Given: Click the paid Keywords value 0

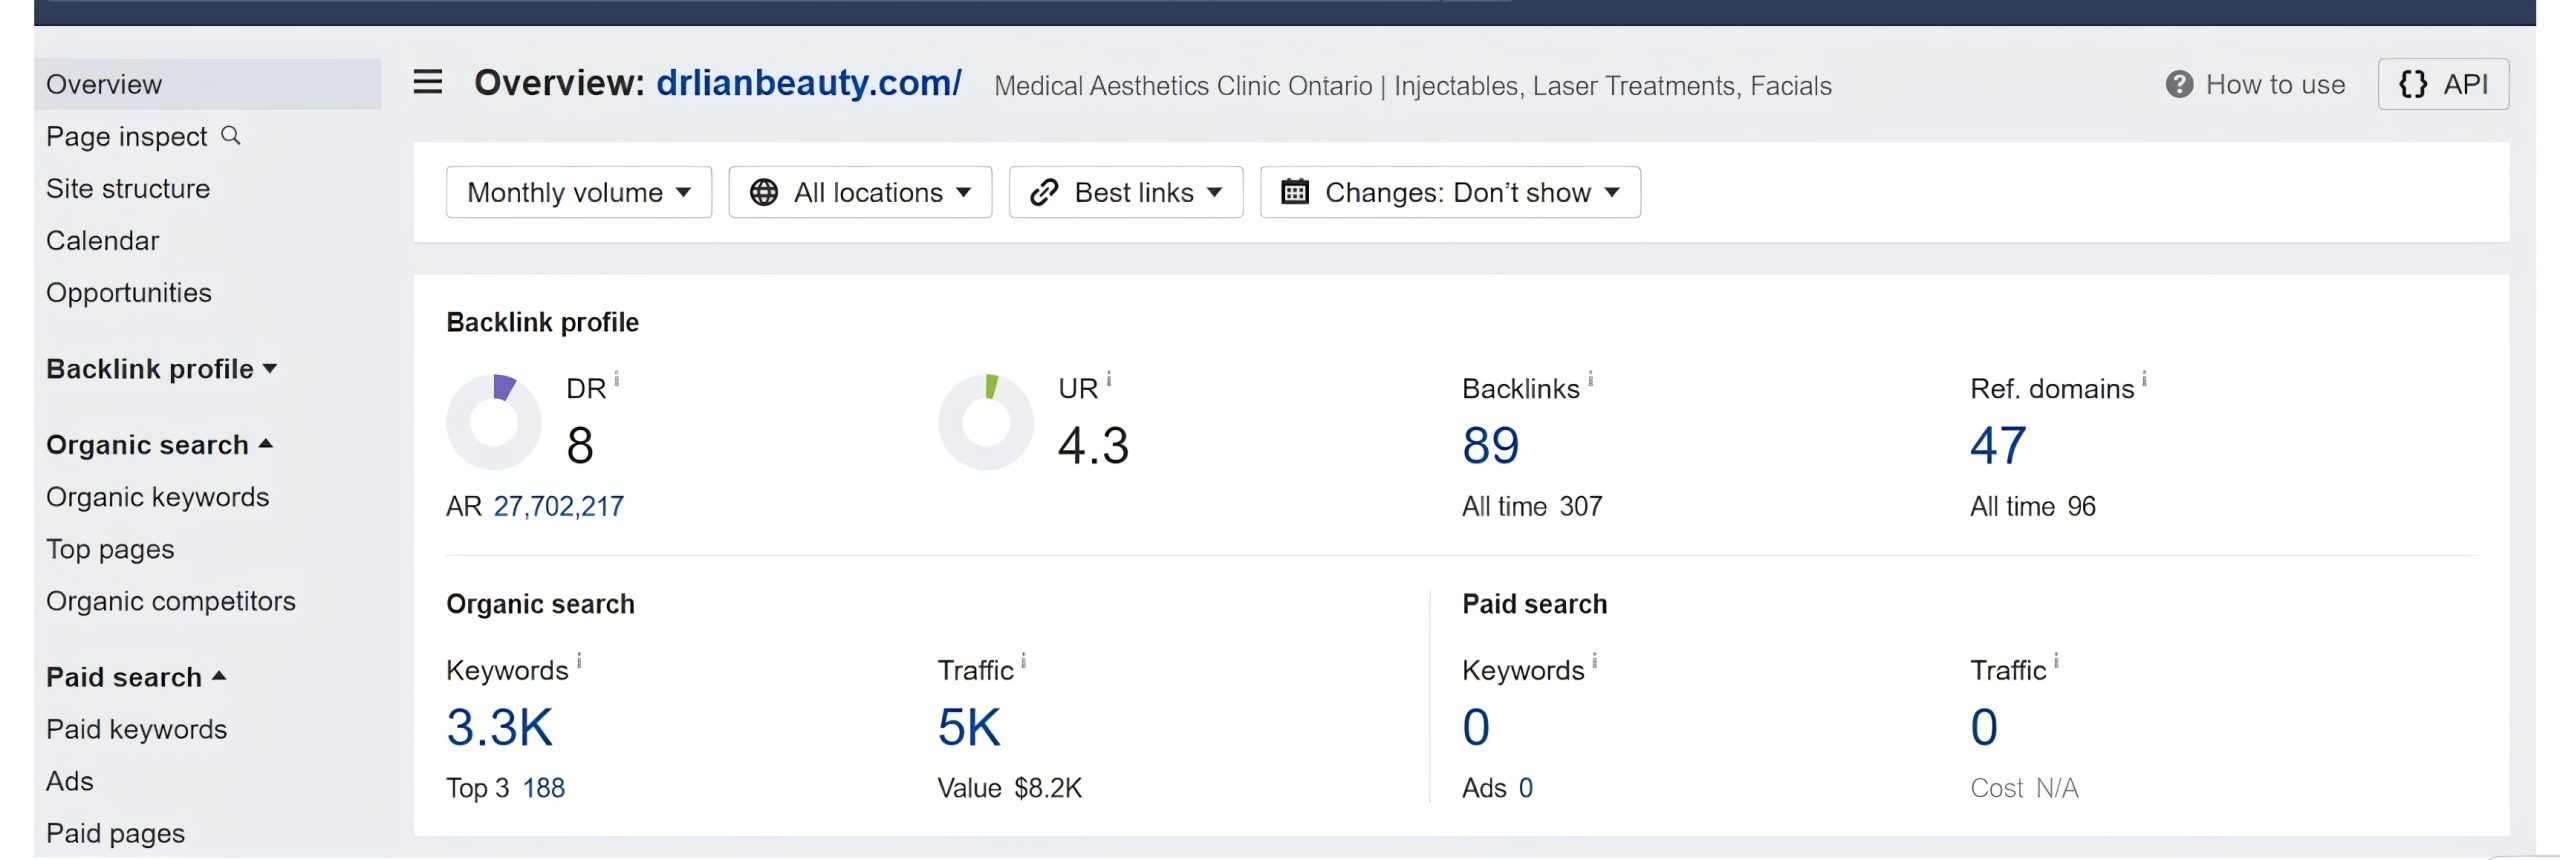Looking at the screenshot, I should point(1476,727).
